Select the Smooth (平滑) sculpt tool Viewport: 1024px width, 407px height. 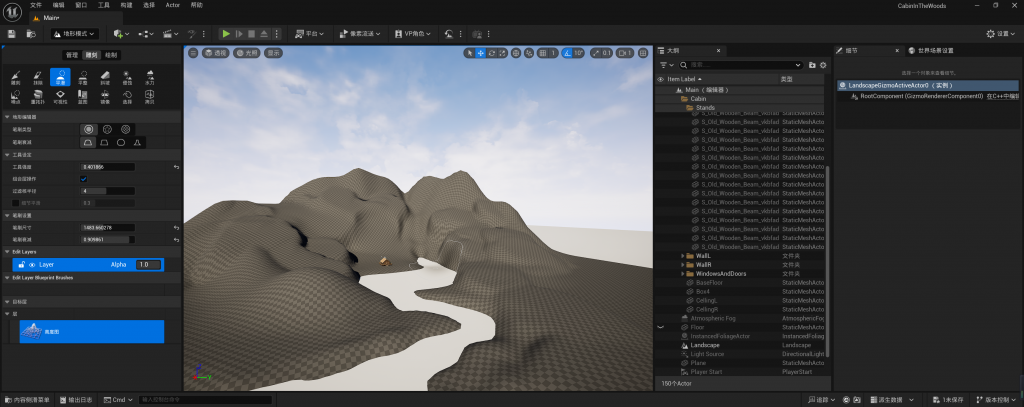click(x=61, y=77)
